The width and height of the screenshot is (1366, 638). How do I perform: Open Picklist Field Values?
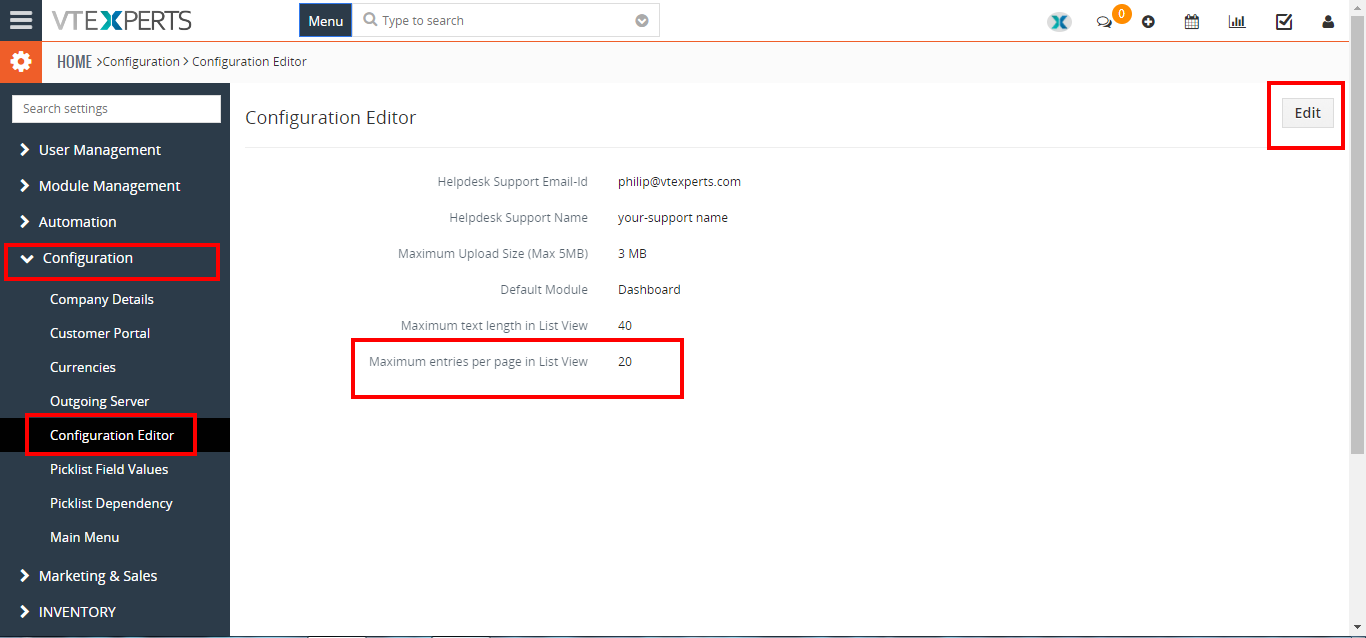109,469
